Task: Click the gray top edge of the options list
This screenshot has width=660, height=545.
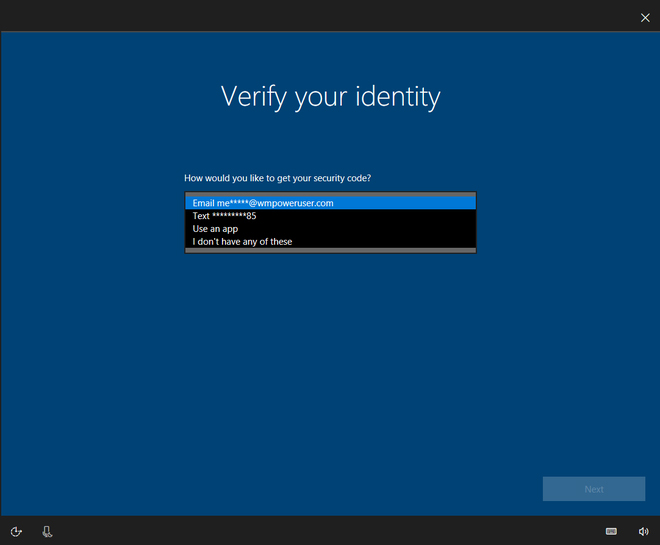Action: [x=330, y=193]
